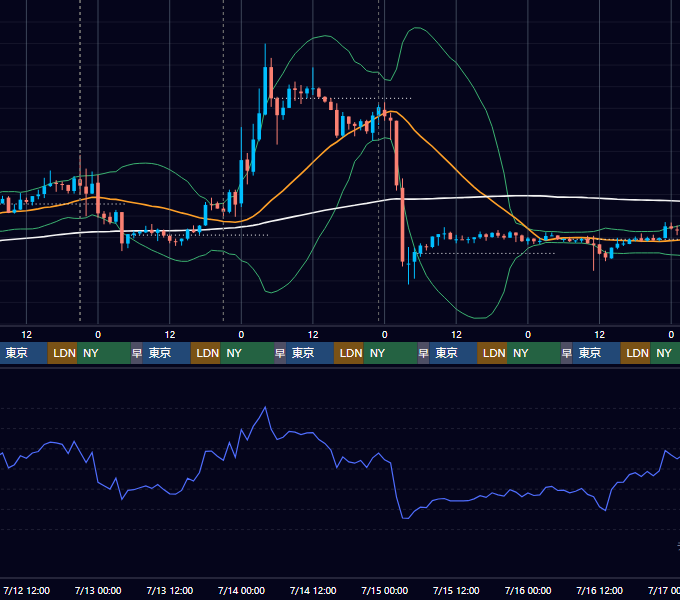Click the 7/16 00:00 date label
680x600 pixels.
[x=528, y=590]
